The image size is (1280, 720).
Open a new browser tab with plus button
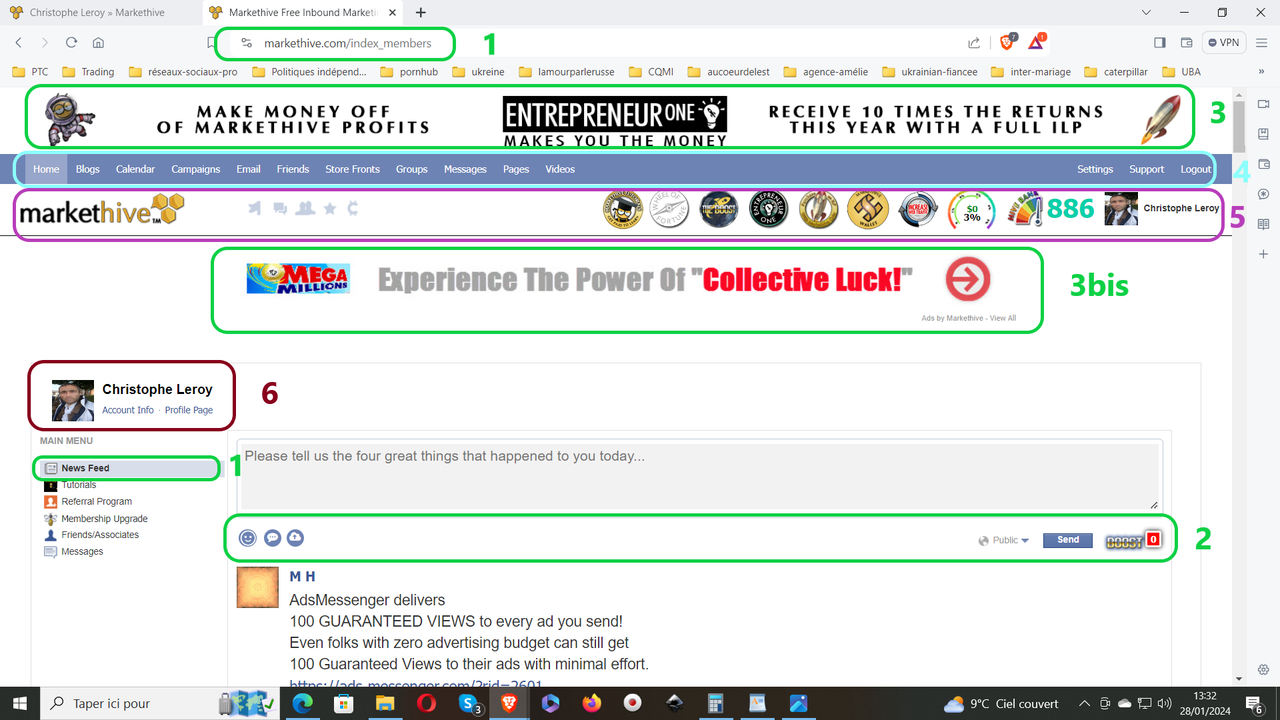click(x=421, y=13)
